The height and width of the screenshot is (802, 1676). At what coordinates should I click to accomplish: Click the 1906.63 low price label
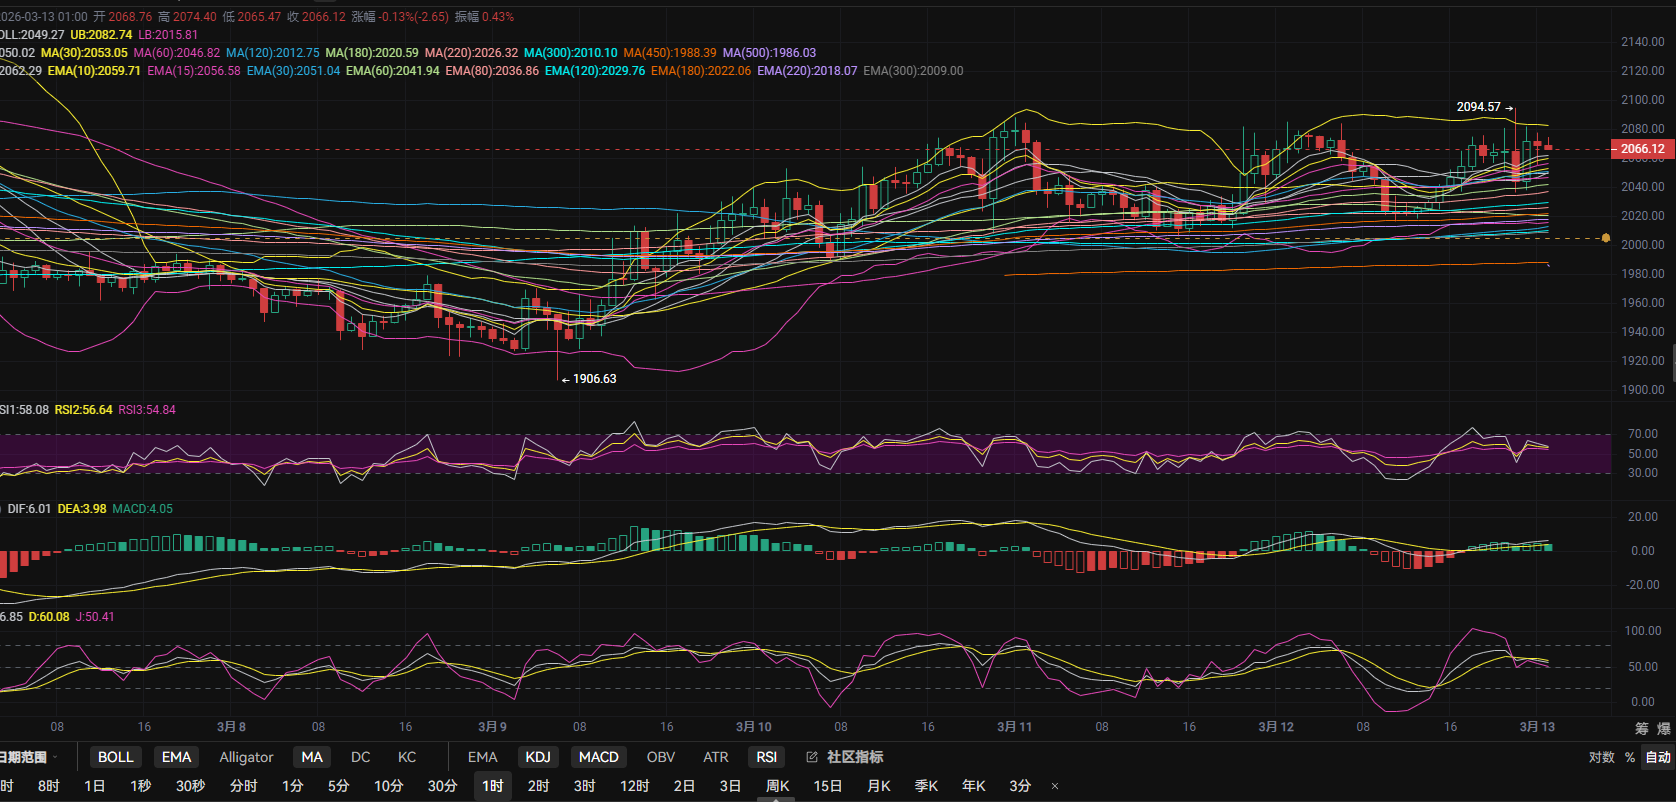click(x=594, y=379)
